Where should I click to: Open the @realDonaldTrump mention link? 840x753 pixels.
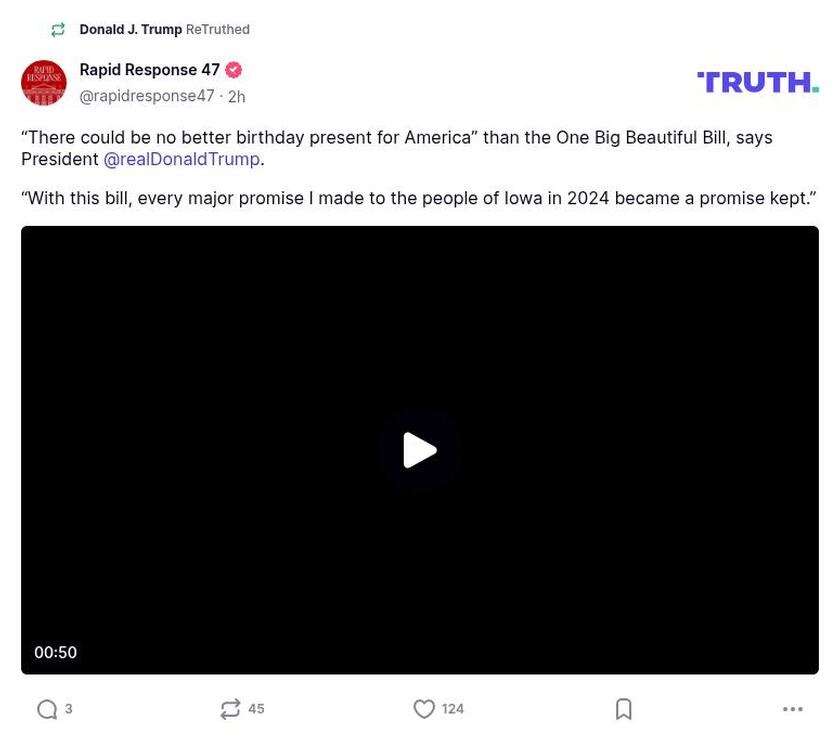pyautogui.click(x=182, y=159)
